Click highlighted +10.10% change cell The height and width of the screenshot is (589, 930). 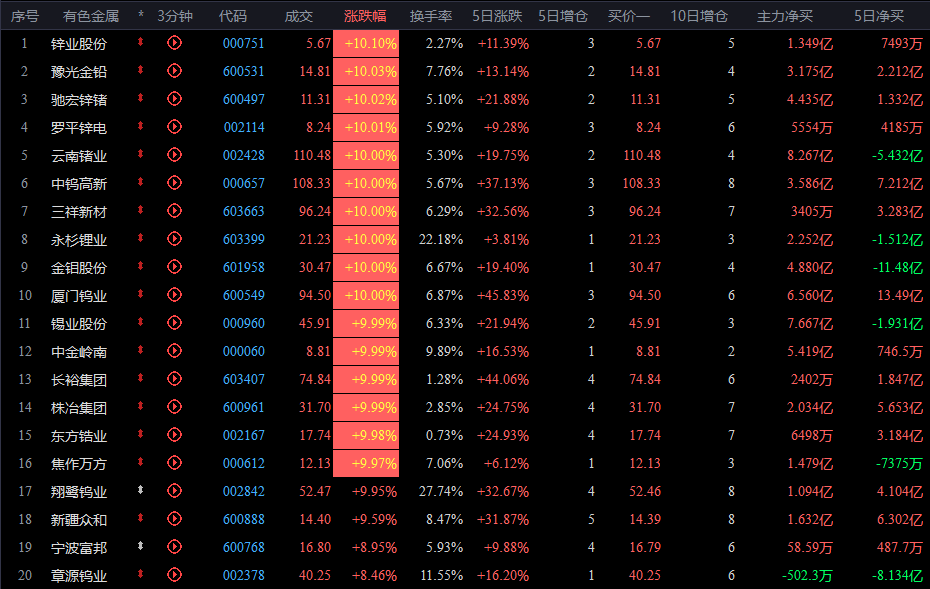(x=366, y=43)
